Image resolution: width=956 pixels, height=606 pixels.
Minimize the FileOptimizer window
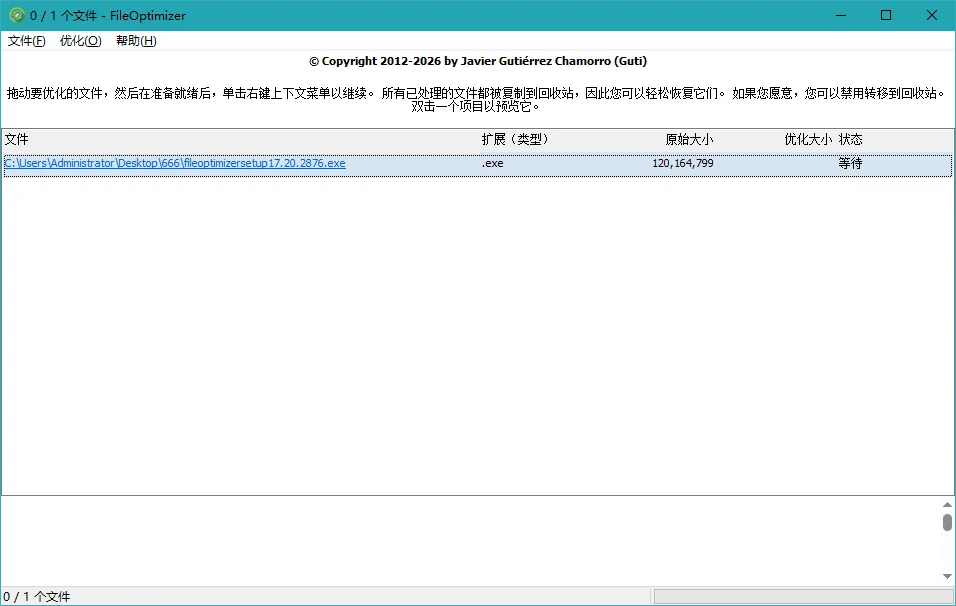tap(841, 15)
